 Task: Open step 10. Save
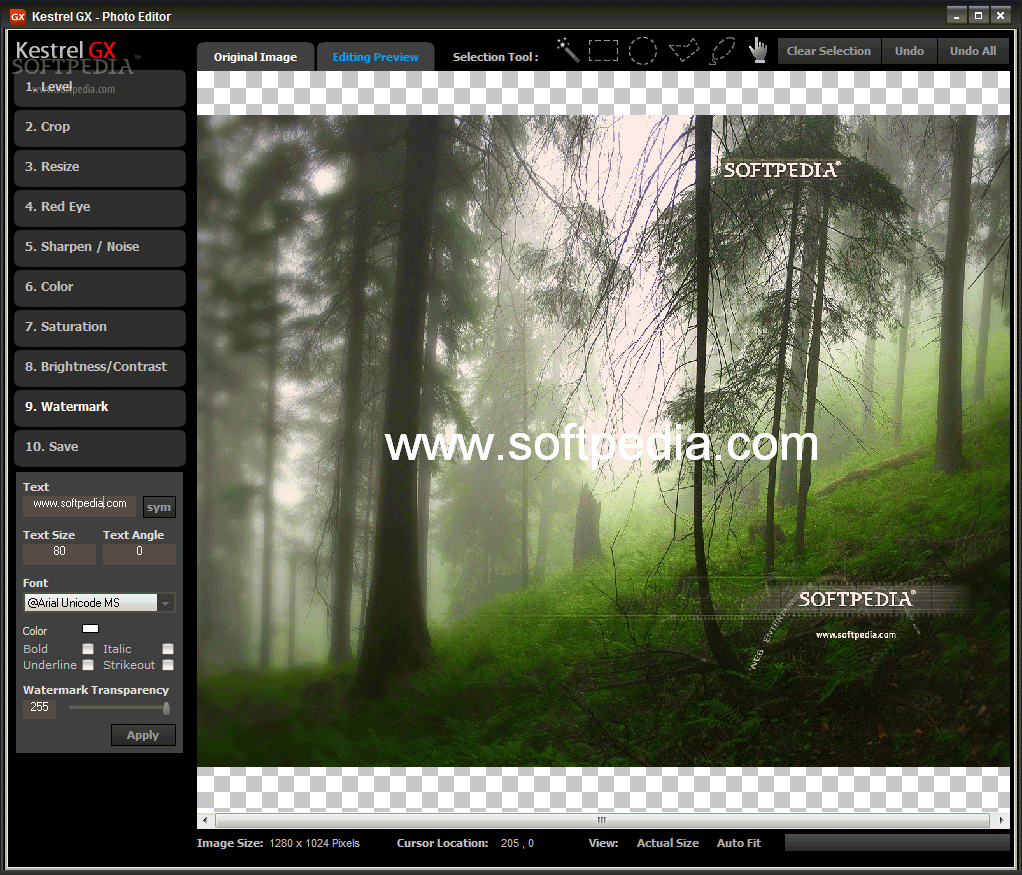pos(100,447)
